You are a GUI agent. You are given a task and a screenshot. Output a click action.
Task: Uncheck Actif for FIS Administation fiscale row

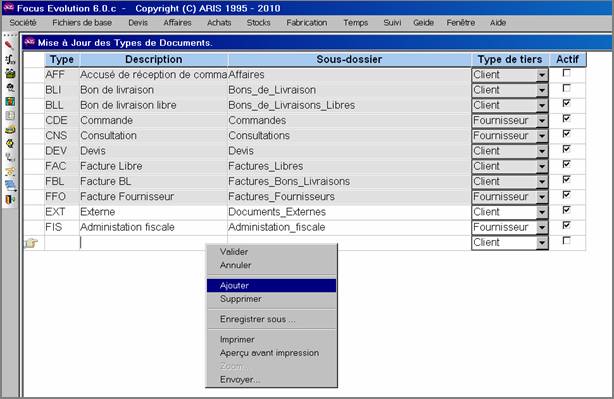566,225
